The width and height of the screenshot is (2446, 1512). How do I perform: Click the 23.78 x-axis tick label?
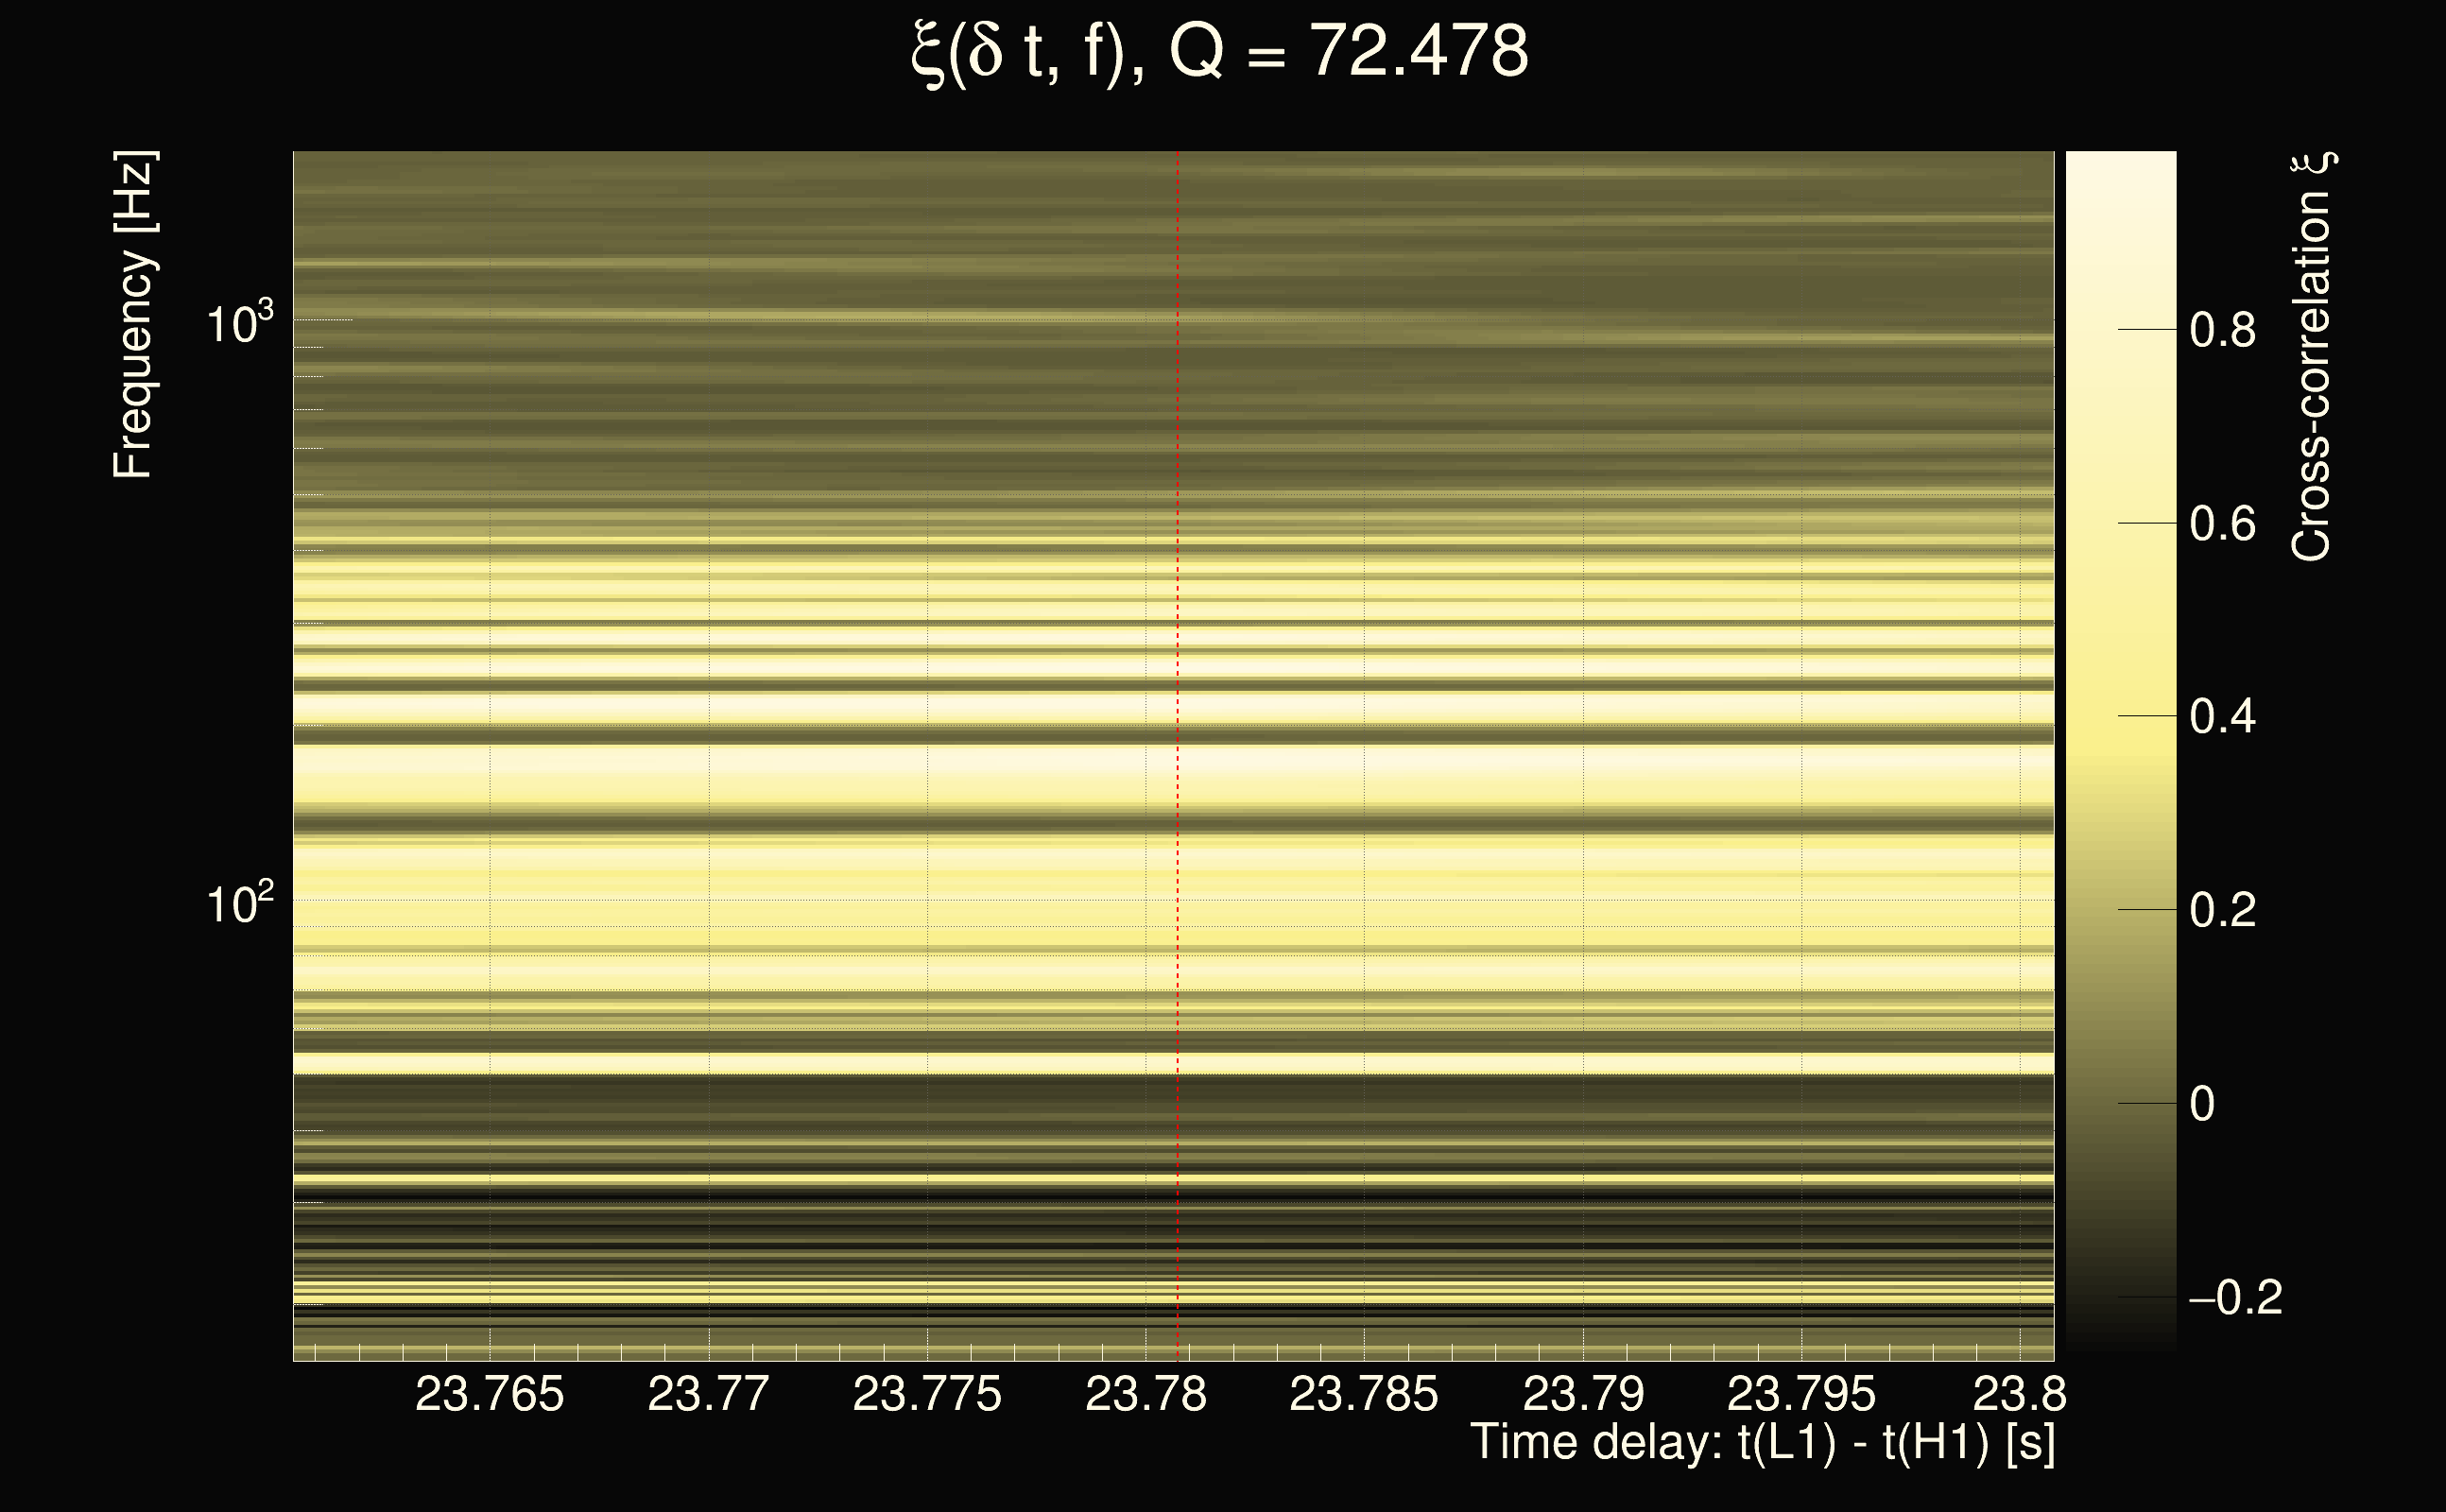click(1145, 1394)
